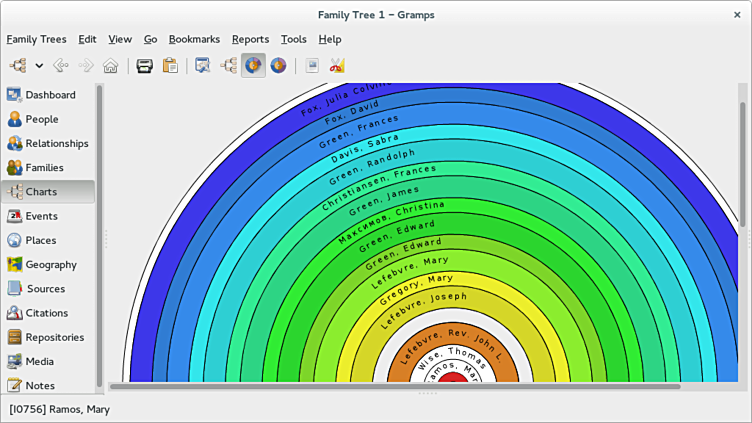Open the Reports menu in menu bar
This screenshot has height=423, width=752.
pos(250,39)
